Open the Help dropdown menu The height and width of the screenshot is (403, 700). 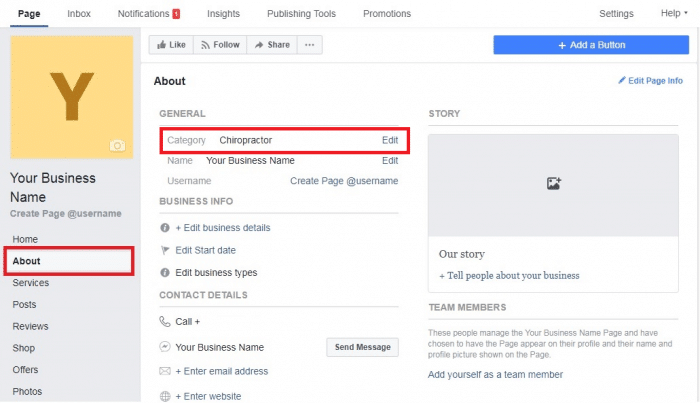(674, 13)
